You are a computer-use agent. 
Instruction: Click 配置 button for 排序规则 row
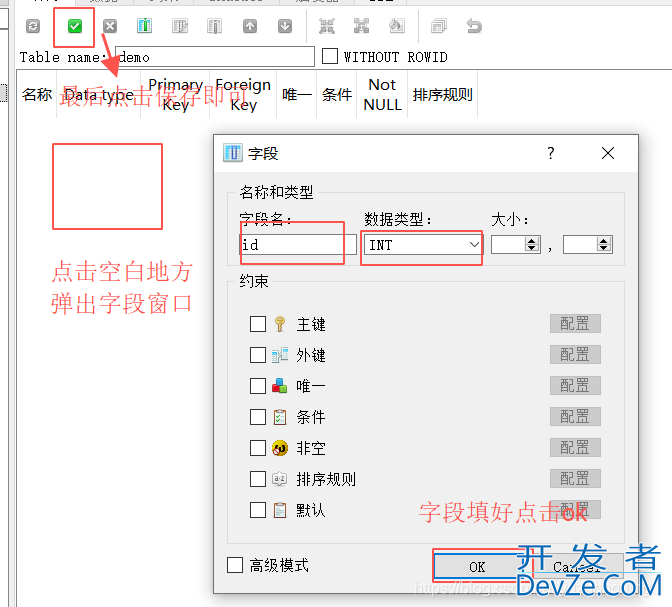[575, 478]
